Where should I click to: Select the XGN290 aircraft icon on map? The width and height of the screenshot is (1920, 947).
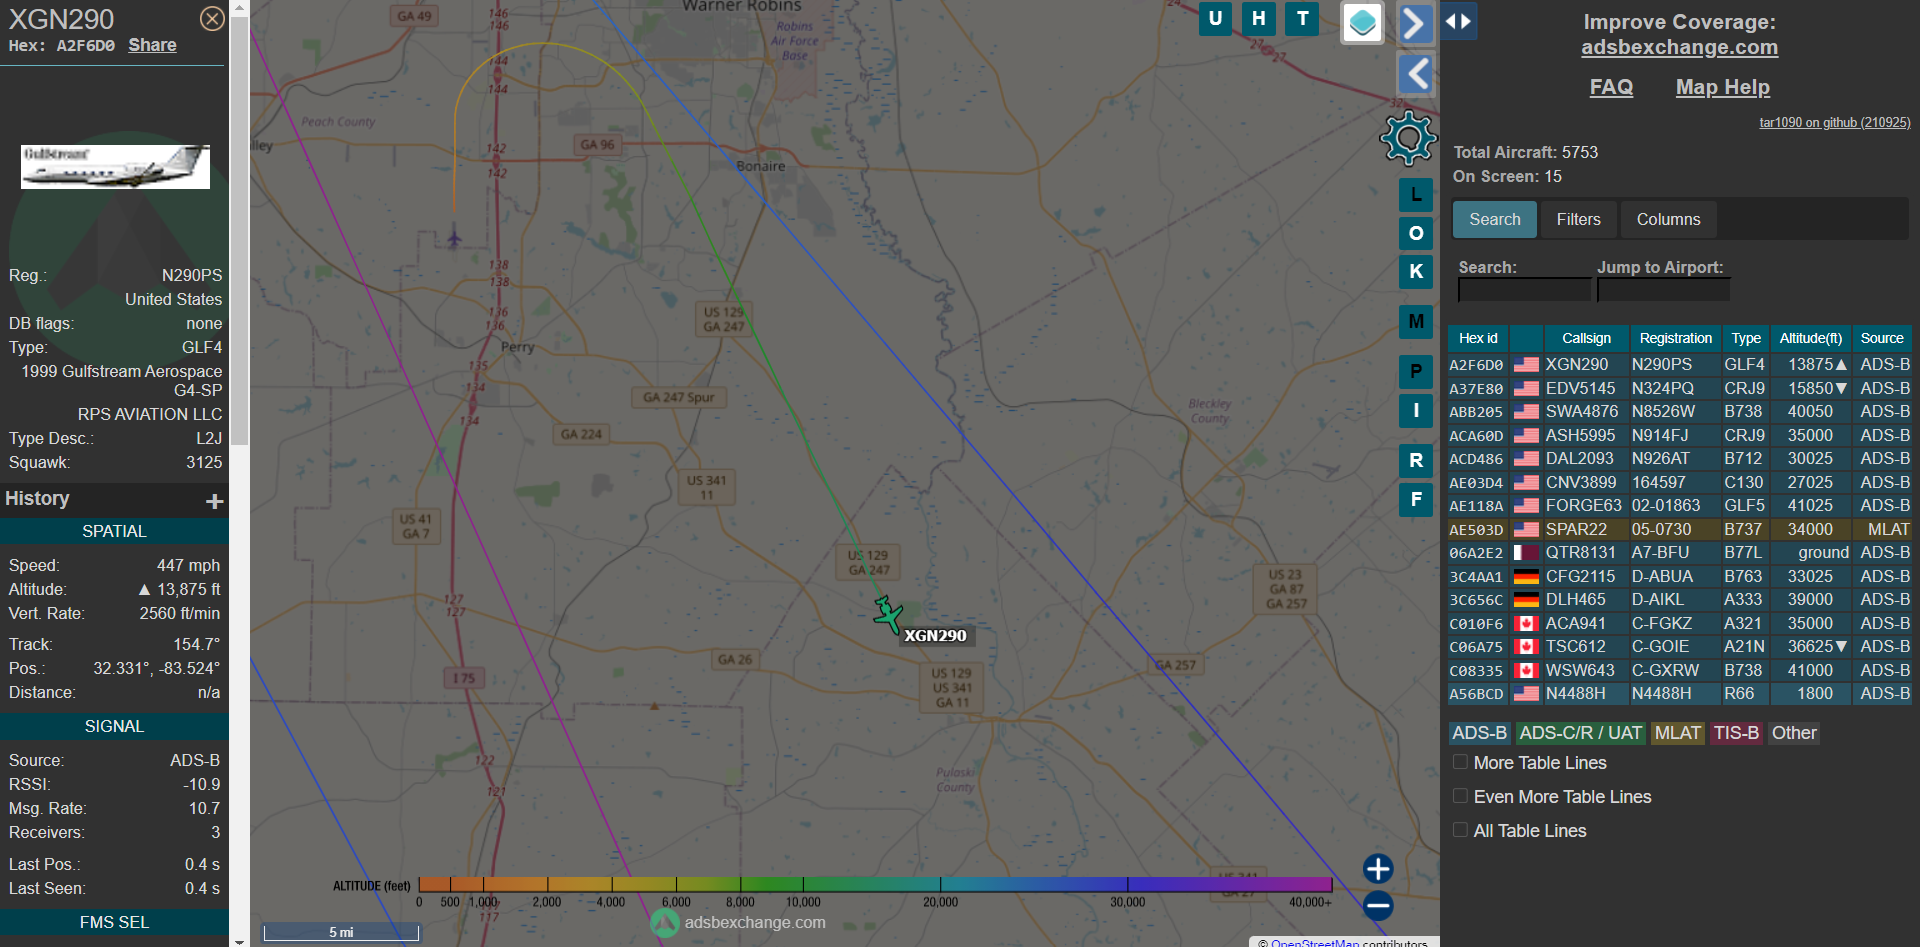pyautogui.click(x=887, y=615)
